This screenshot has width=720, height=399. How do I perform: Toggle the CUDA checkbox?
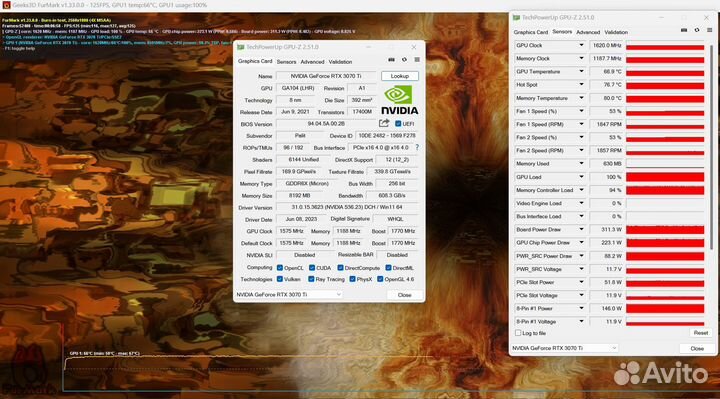coord(312,268)
